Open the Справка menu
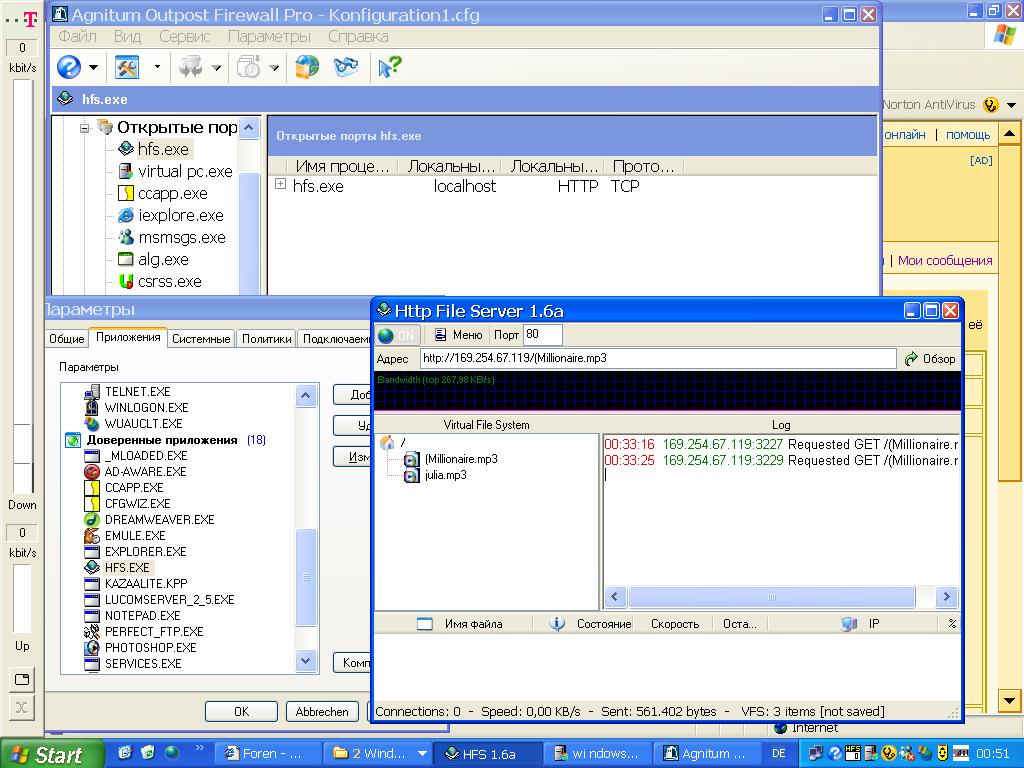 click(x=358, y=37)
